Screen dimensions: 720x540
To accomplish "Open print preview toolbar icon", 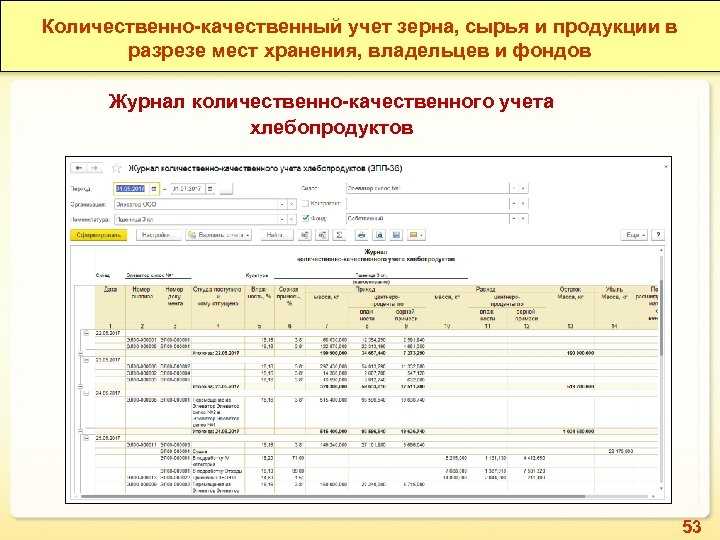I will (x=379, y=235).
